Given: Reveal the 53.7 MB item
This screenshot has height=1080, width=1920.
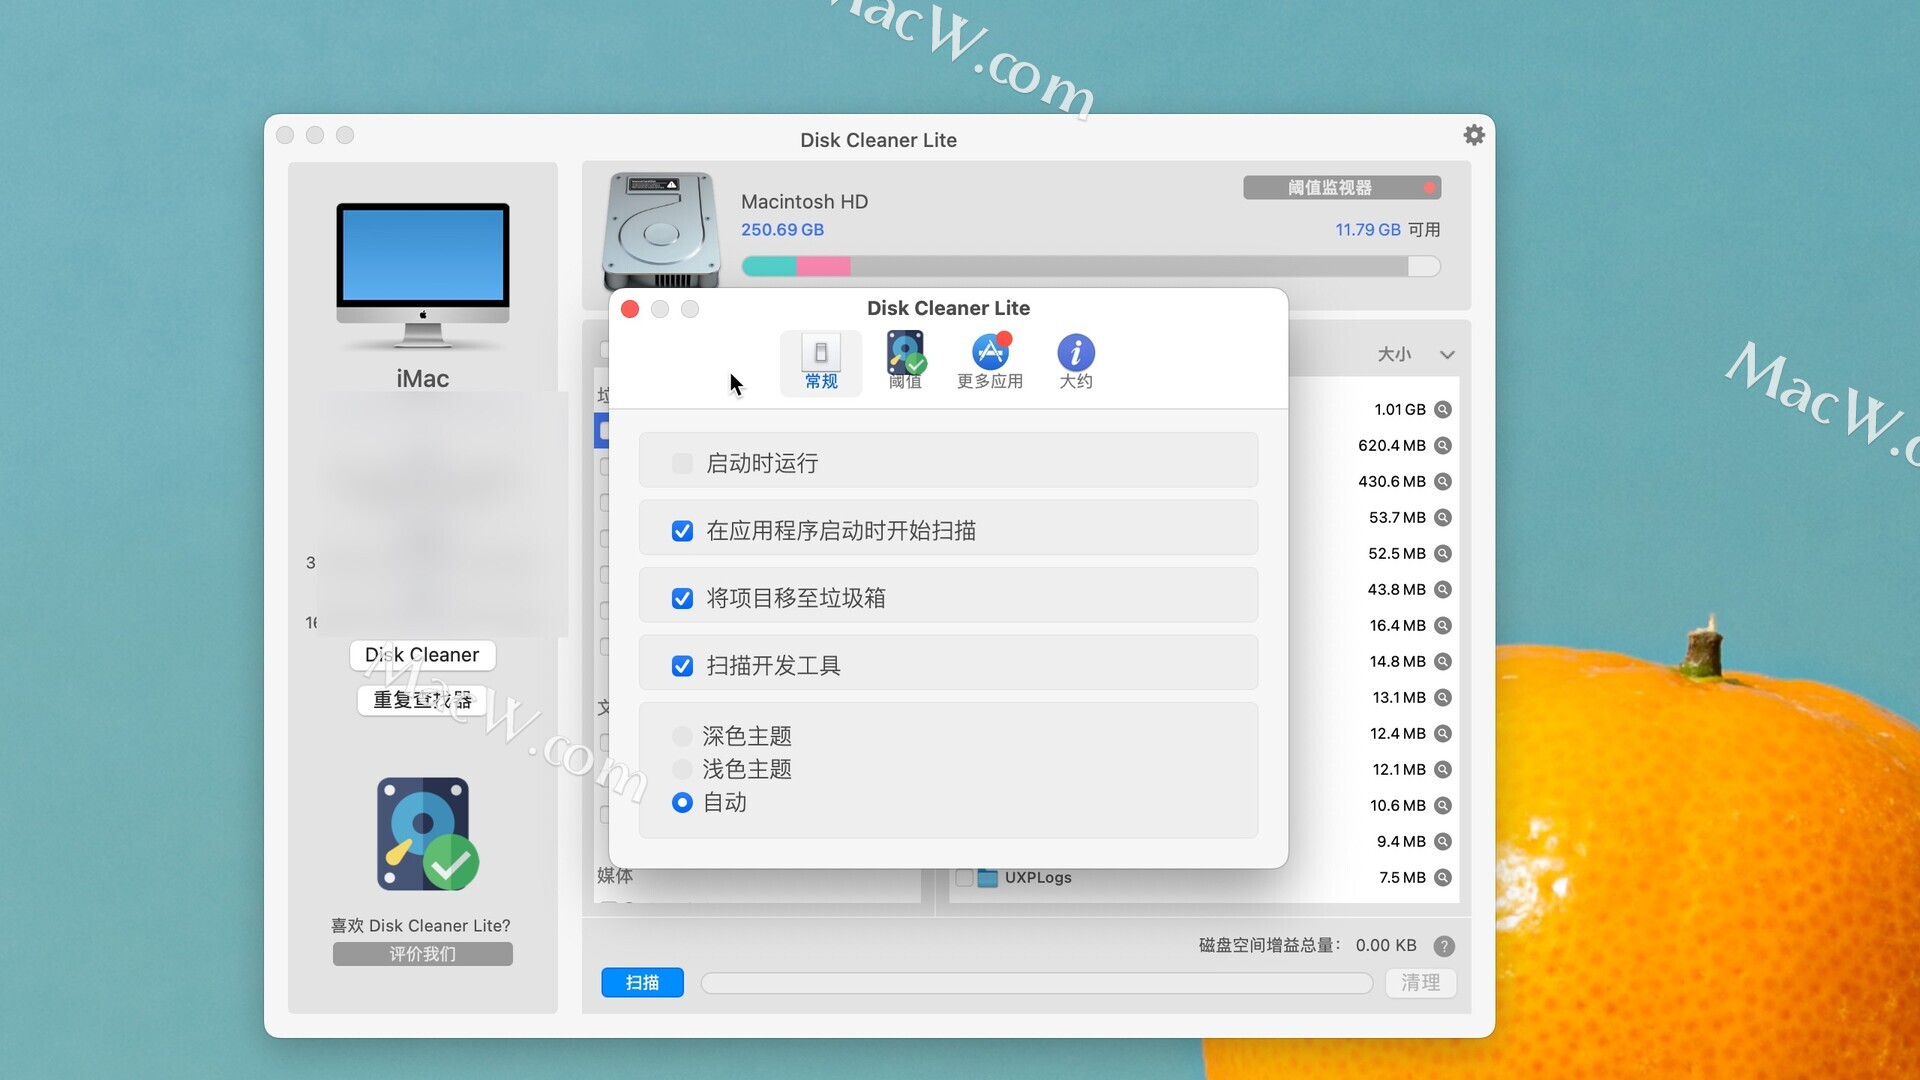Looking at the screenshot, I should coord(1443,518).
